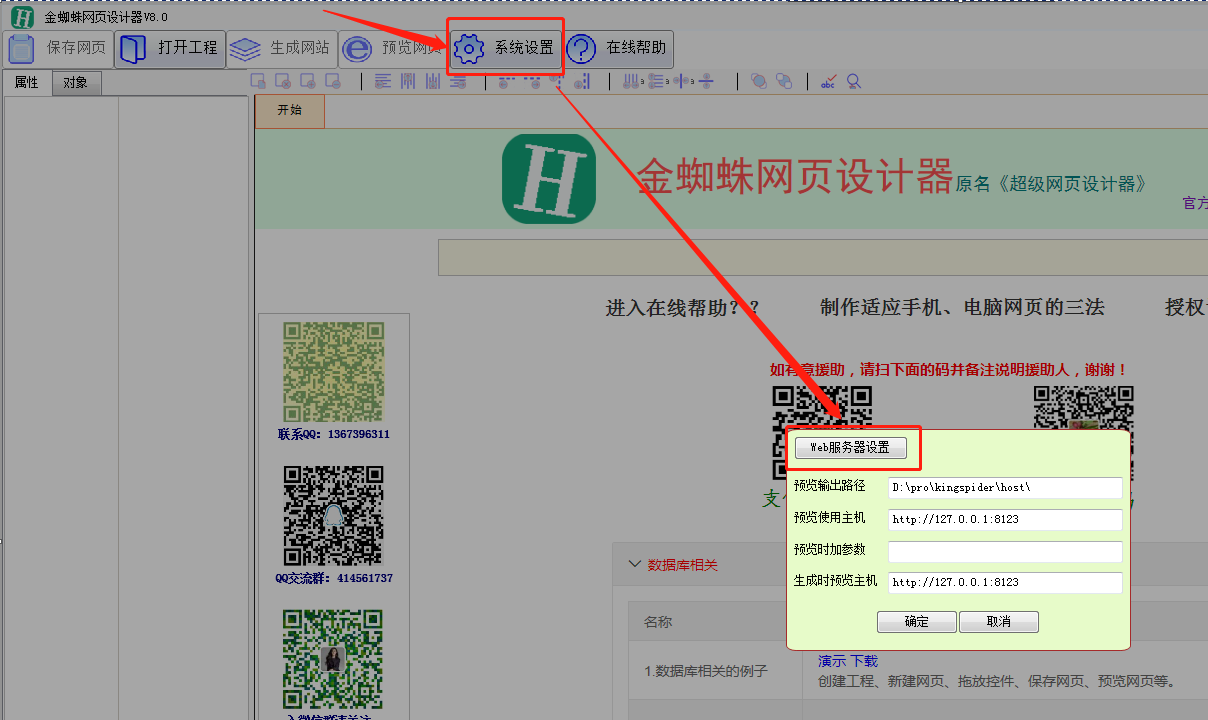
Task: Switch to the 属性 tab
Action: pos(27,83)
